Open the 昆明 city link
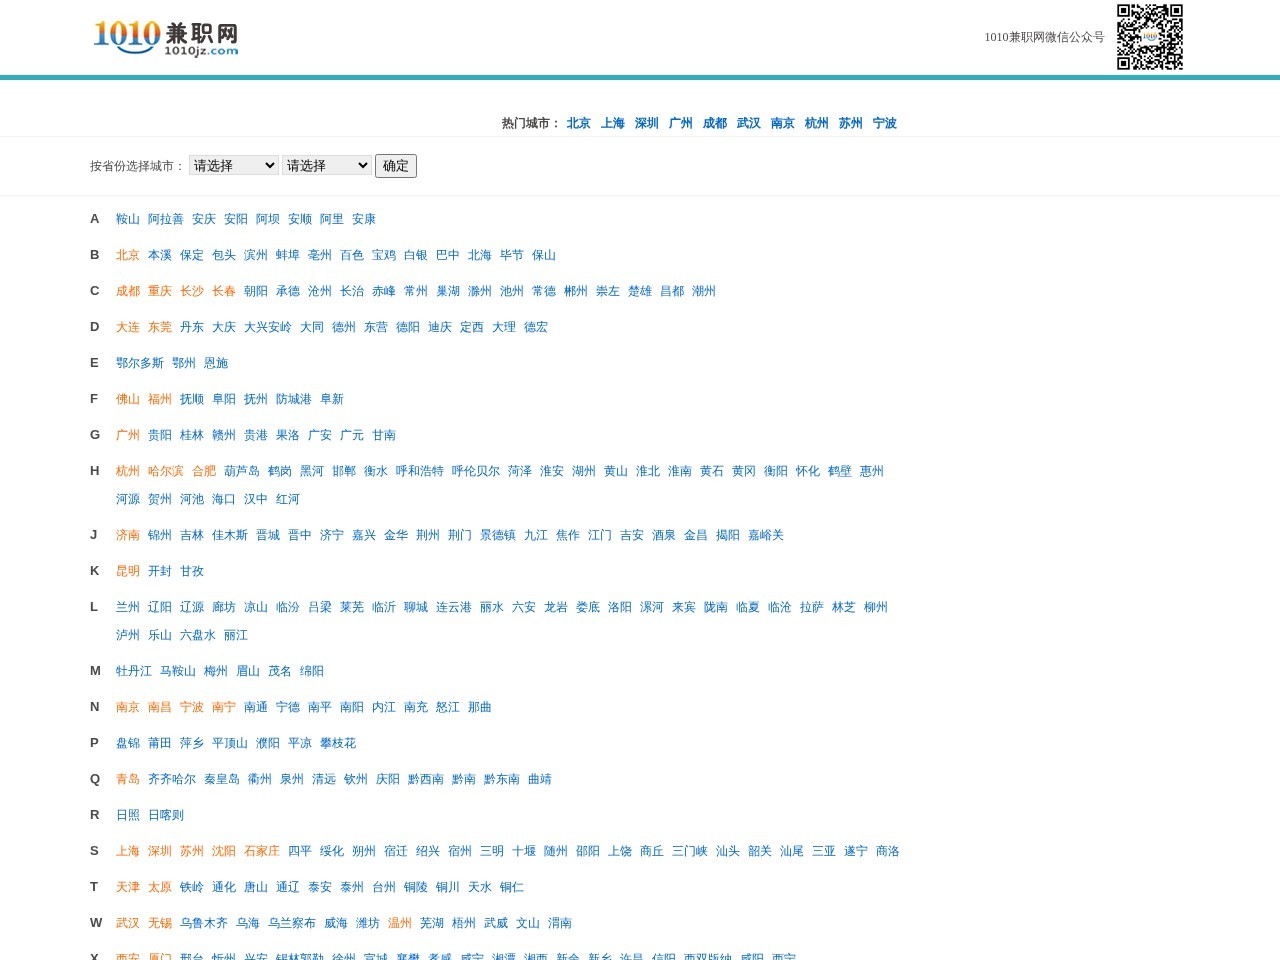Screen dimensions: 1280x960 [128, 571]
